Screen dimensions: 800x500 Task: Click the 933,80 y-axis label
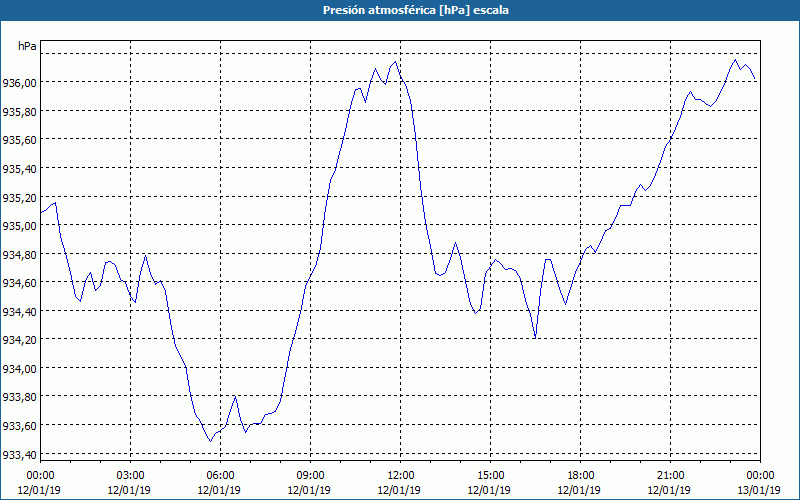pyautogui.click(x=19, y=396)
